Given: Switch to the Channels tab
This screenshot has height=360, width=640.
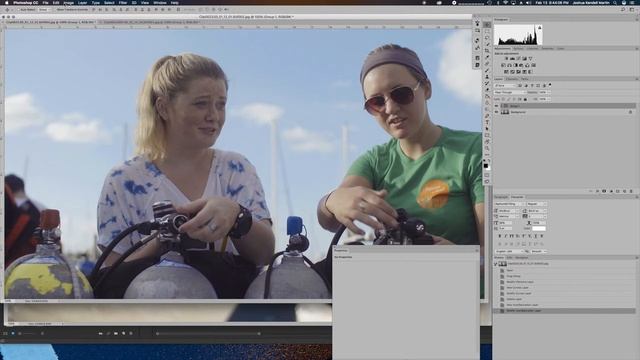Looking at the screenshot, I should pyautogui.click(x=512, y=79).
